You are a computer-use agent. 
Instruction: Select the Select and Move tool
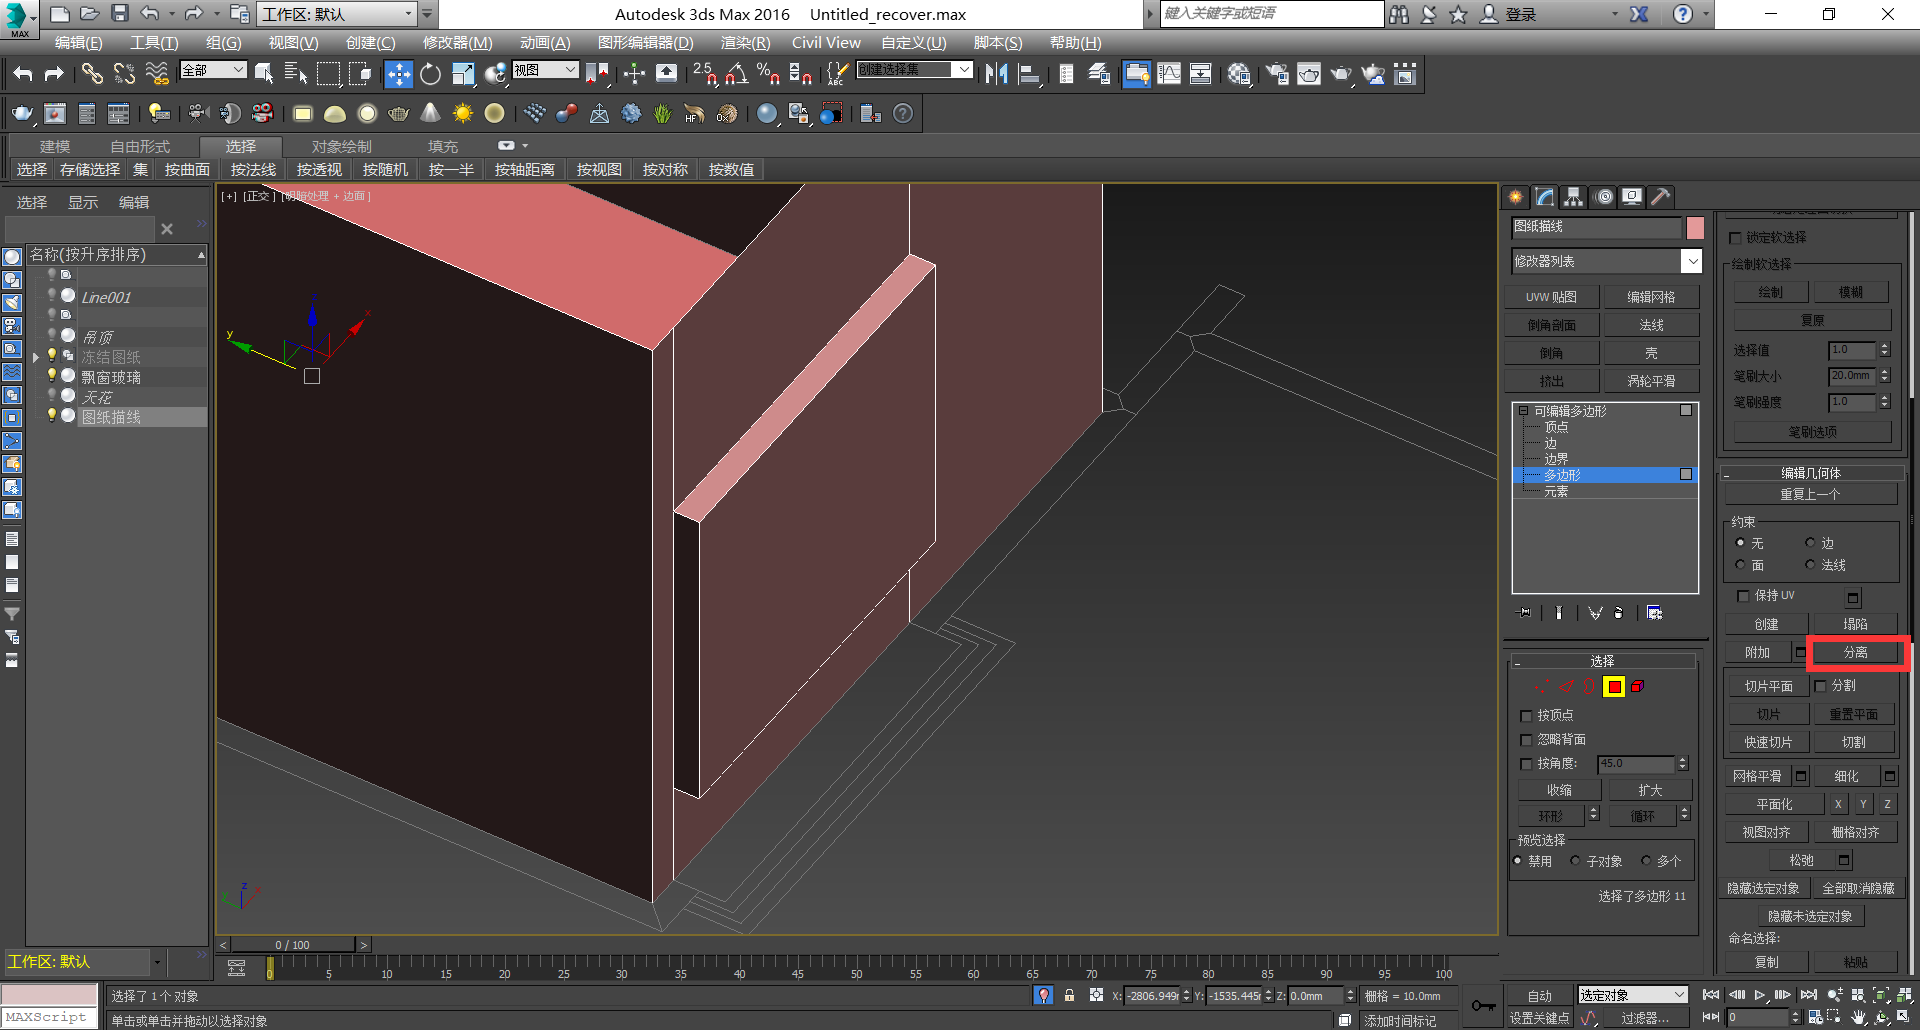click(399, 74)
